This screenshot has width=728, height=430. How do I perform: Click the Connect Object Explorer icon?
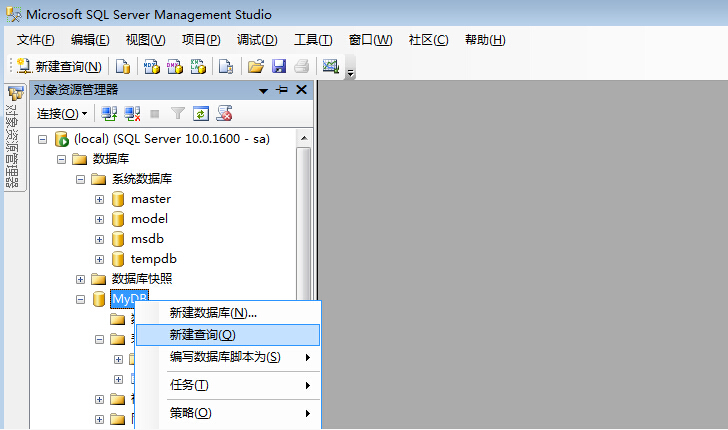pos(109,113)
